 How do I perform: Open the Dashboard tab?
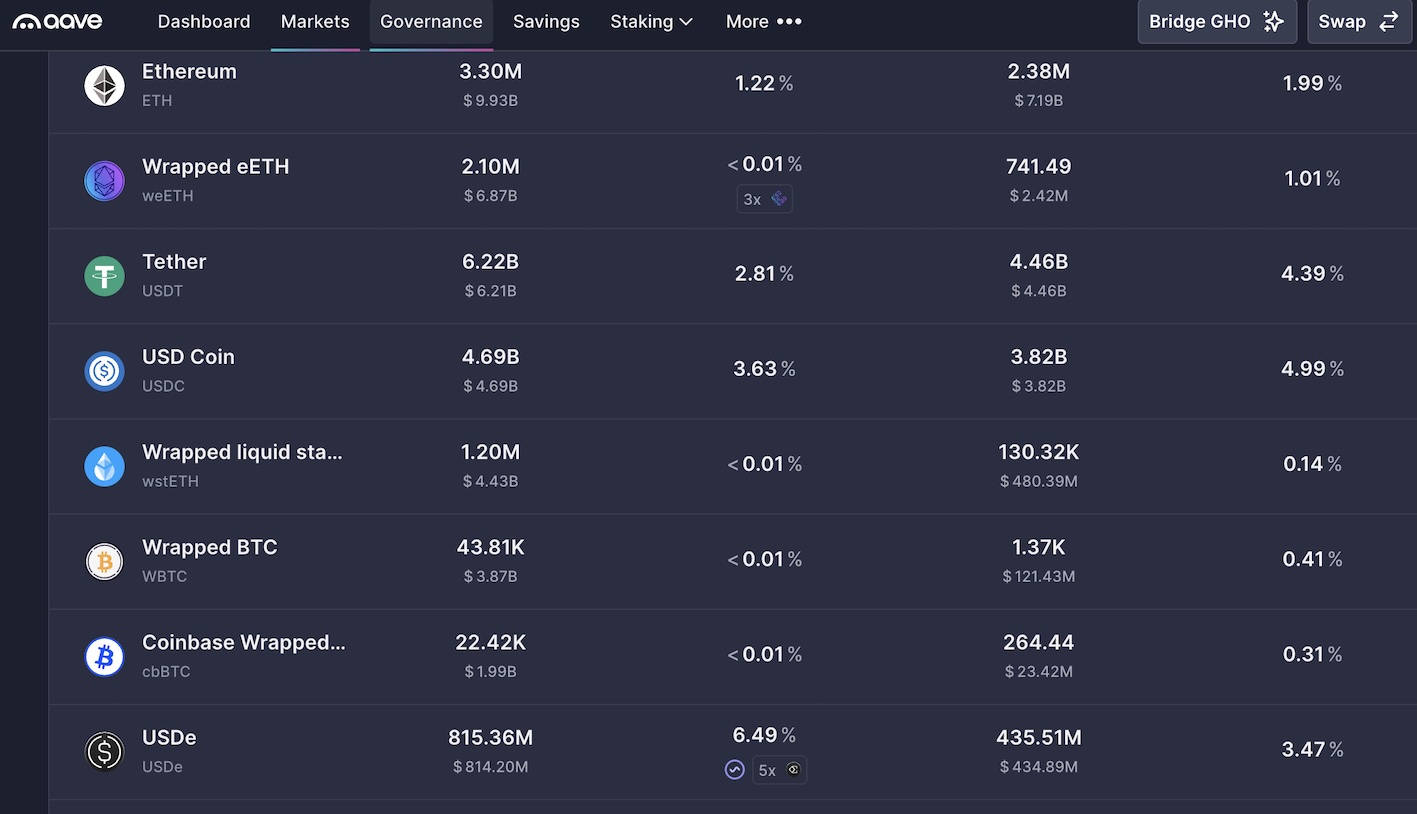pos(204,22)
